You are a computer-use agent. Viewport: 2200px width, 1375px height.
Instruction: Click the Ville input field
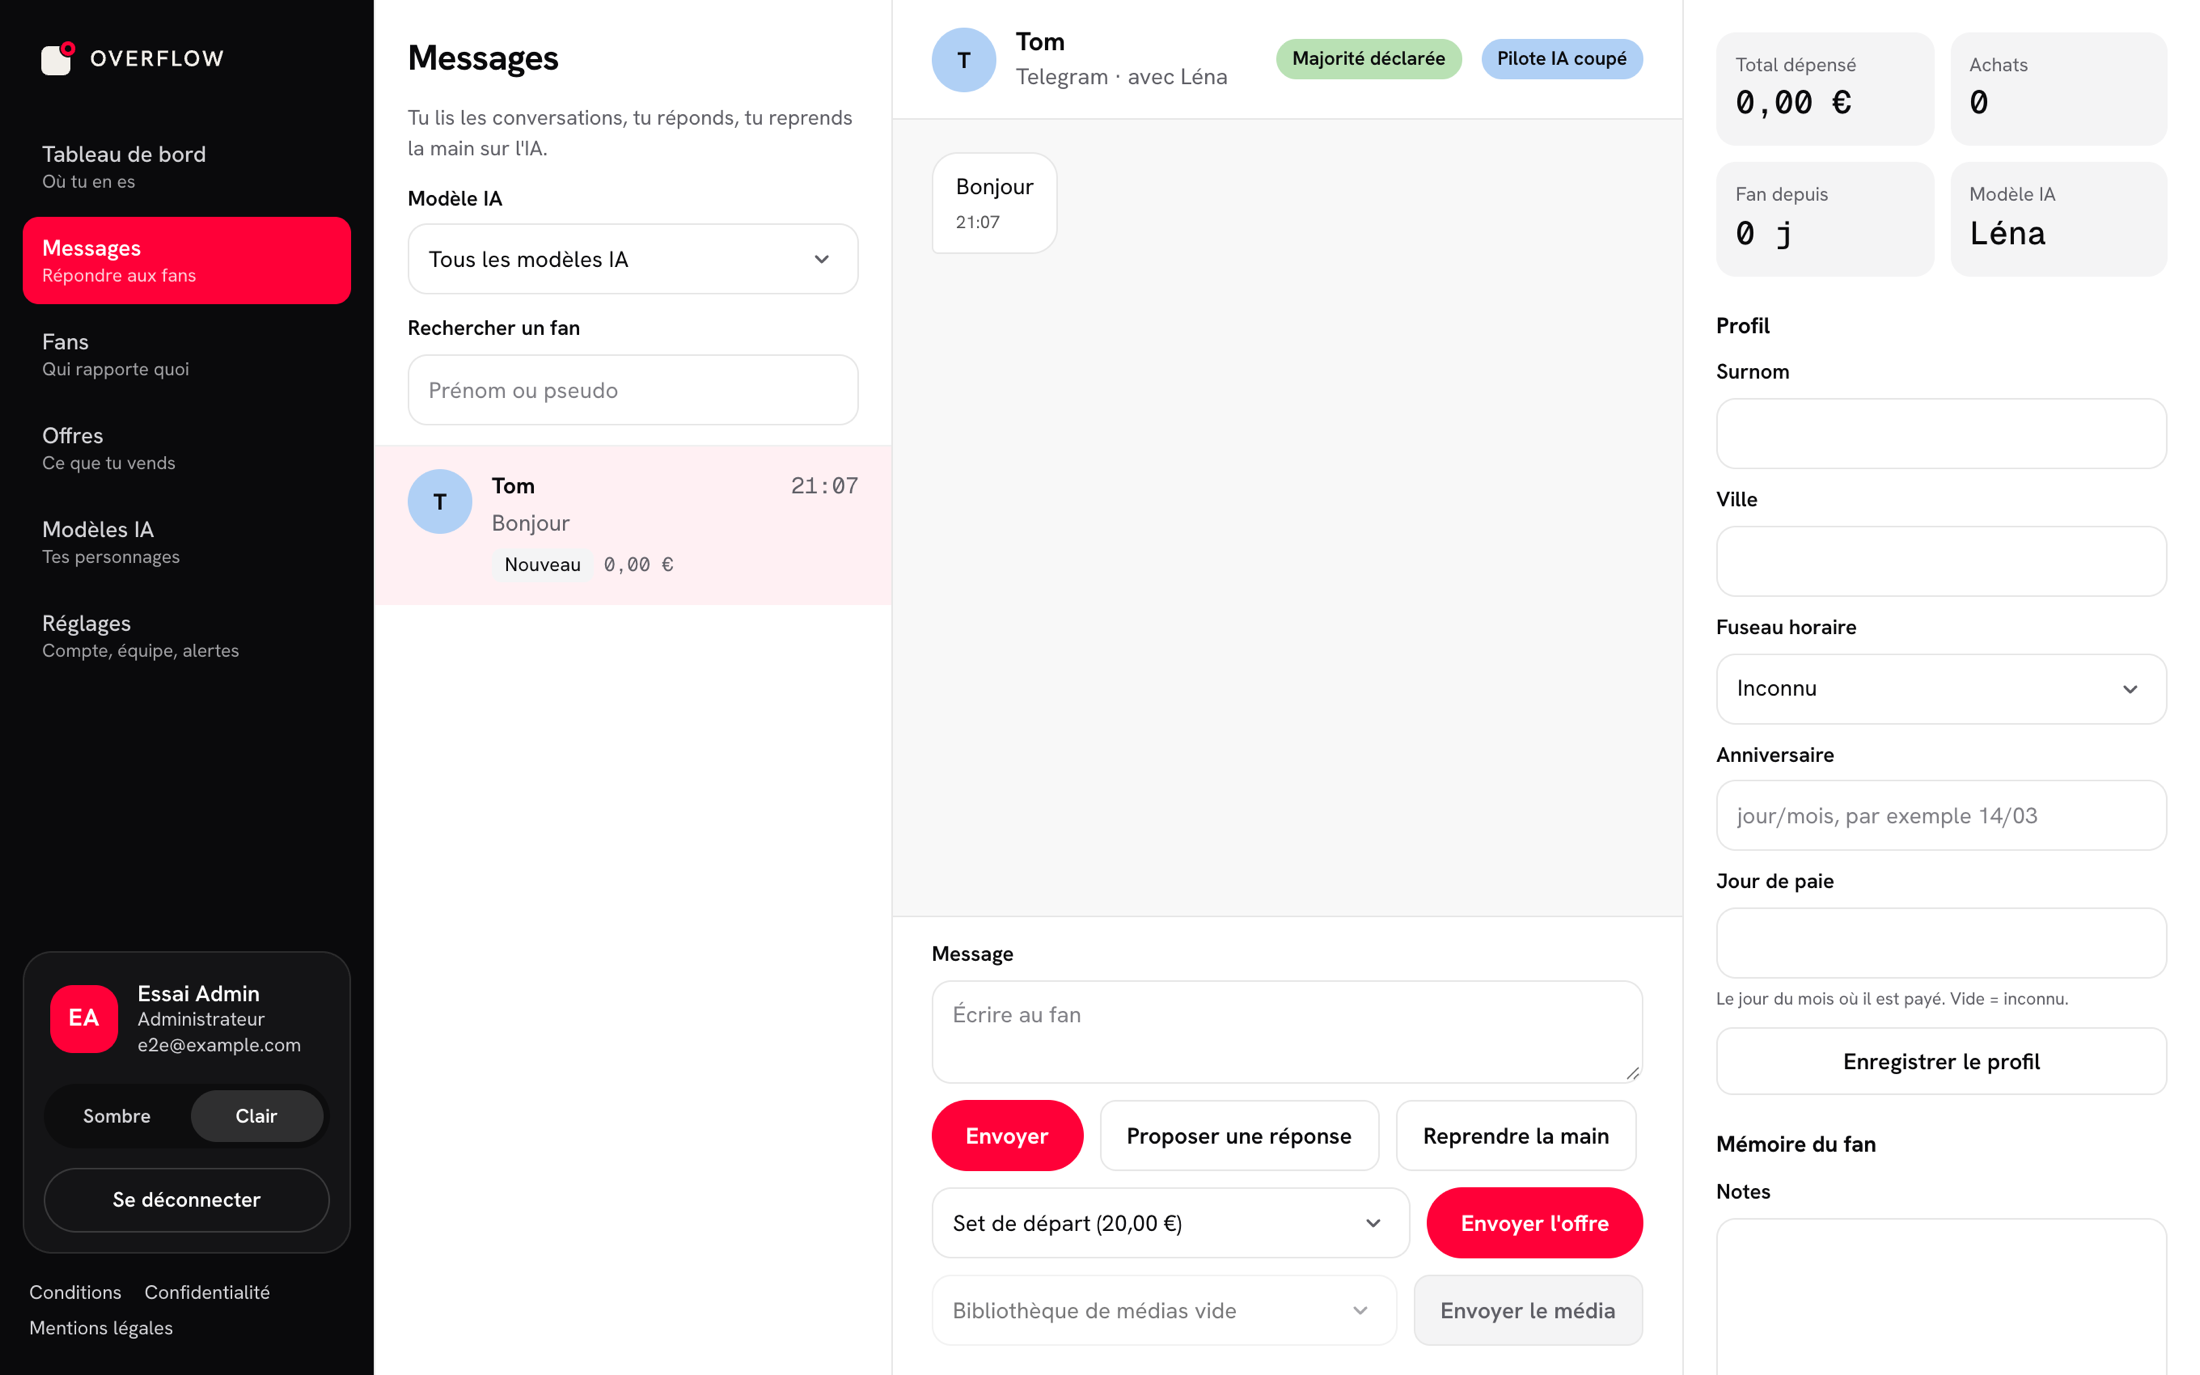1940,561
